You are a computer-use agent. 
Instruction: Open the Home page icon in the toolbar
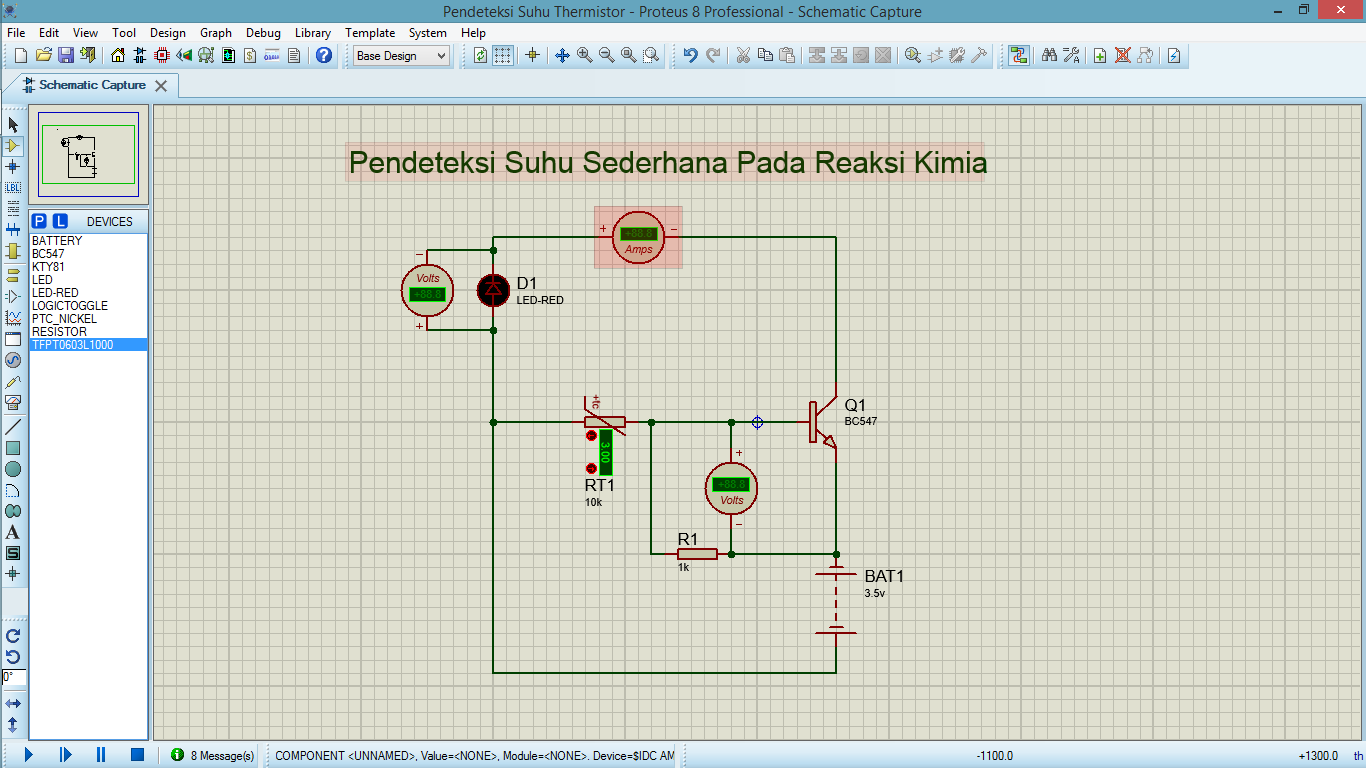pos(118,56)
